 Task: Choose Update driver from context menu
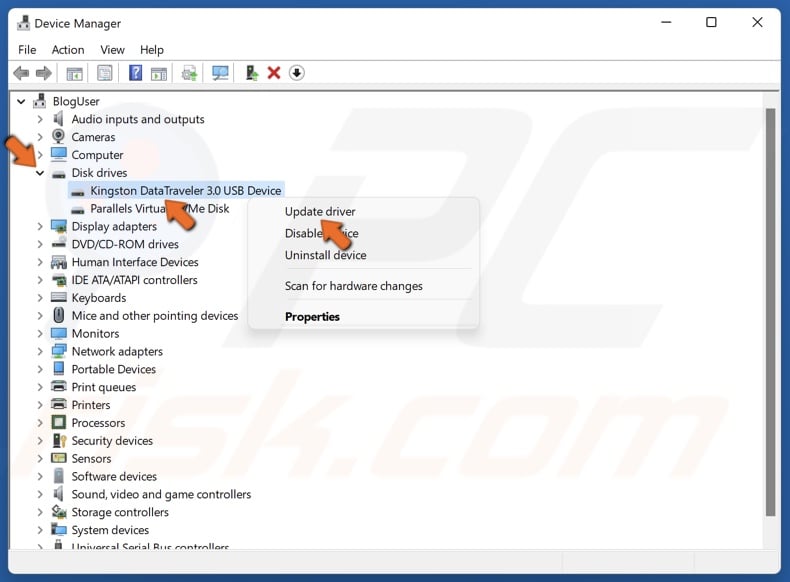tap(320, 212)
